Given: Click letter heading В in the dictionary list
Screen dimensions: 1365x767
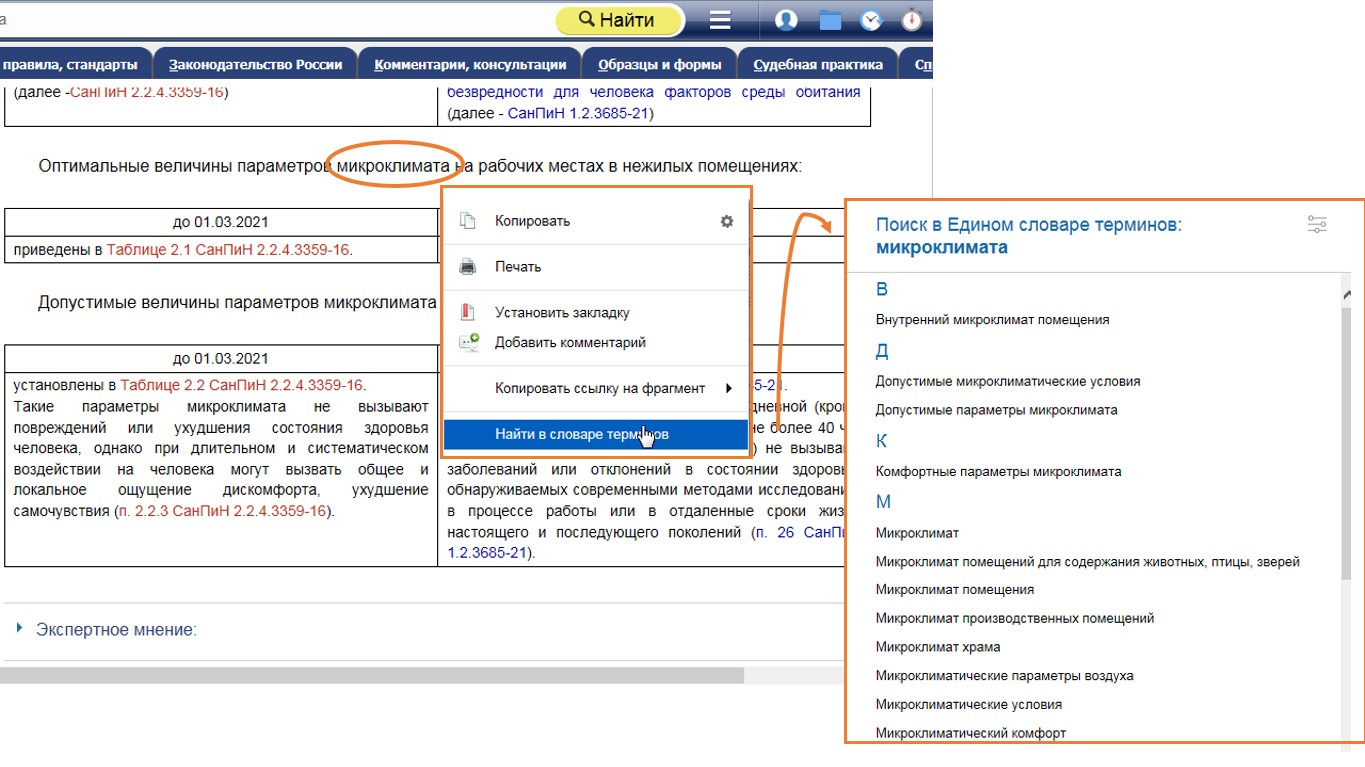Looking at the screenshot, I should click(x=882, y=289).
